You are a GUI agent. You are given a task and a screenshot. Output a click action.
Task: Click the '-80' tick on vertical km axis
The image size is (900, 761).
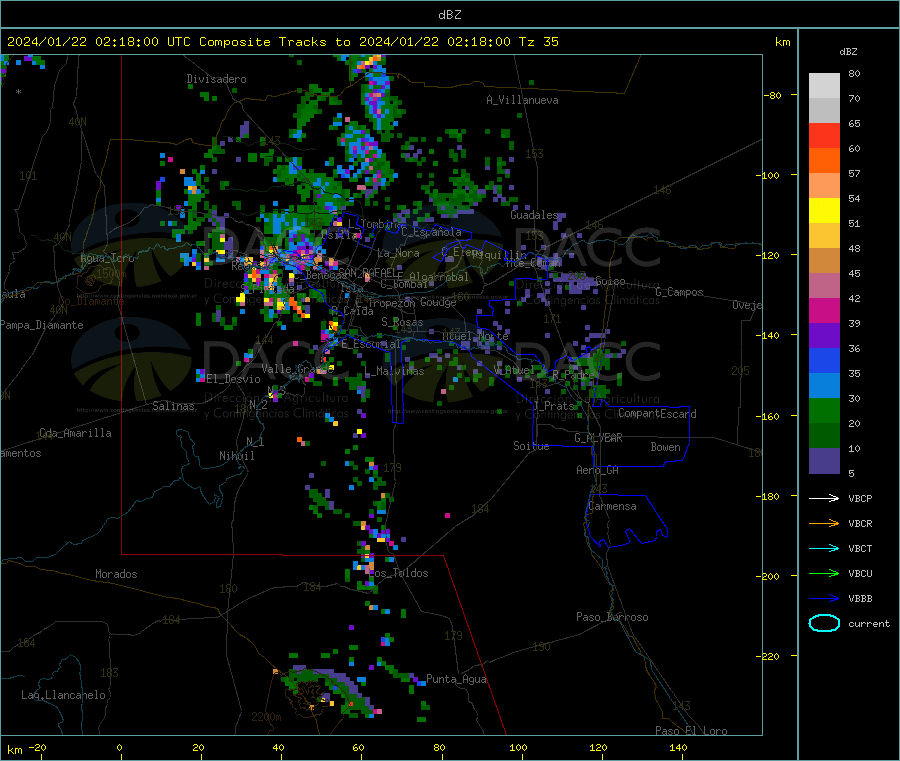[x=772, y=95]
